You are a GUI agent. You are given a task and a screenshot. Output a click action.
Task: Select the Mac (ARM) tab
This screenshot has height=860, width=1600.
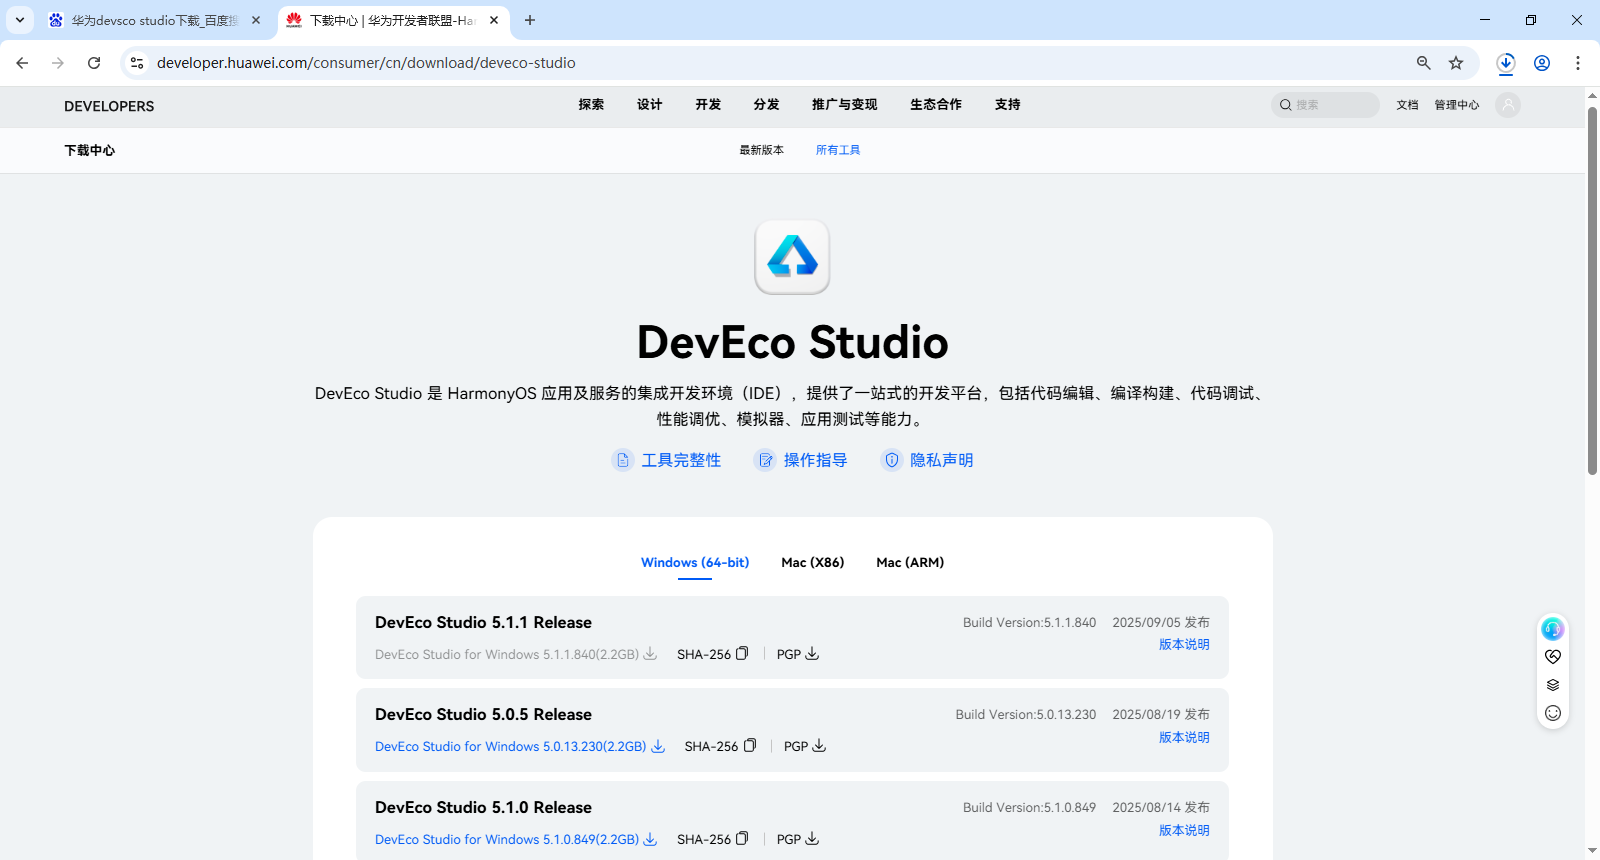pos(910,563)
